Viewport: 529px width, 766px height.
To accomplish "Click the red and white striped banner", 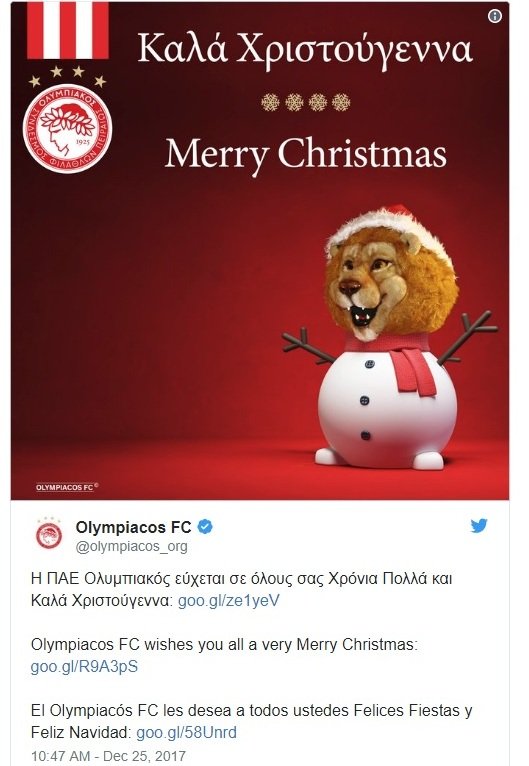I will [68, 30].
